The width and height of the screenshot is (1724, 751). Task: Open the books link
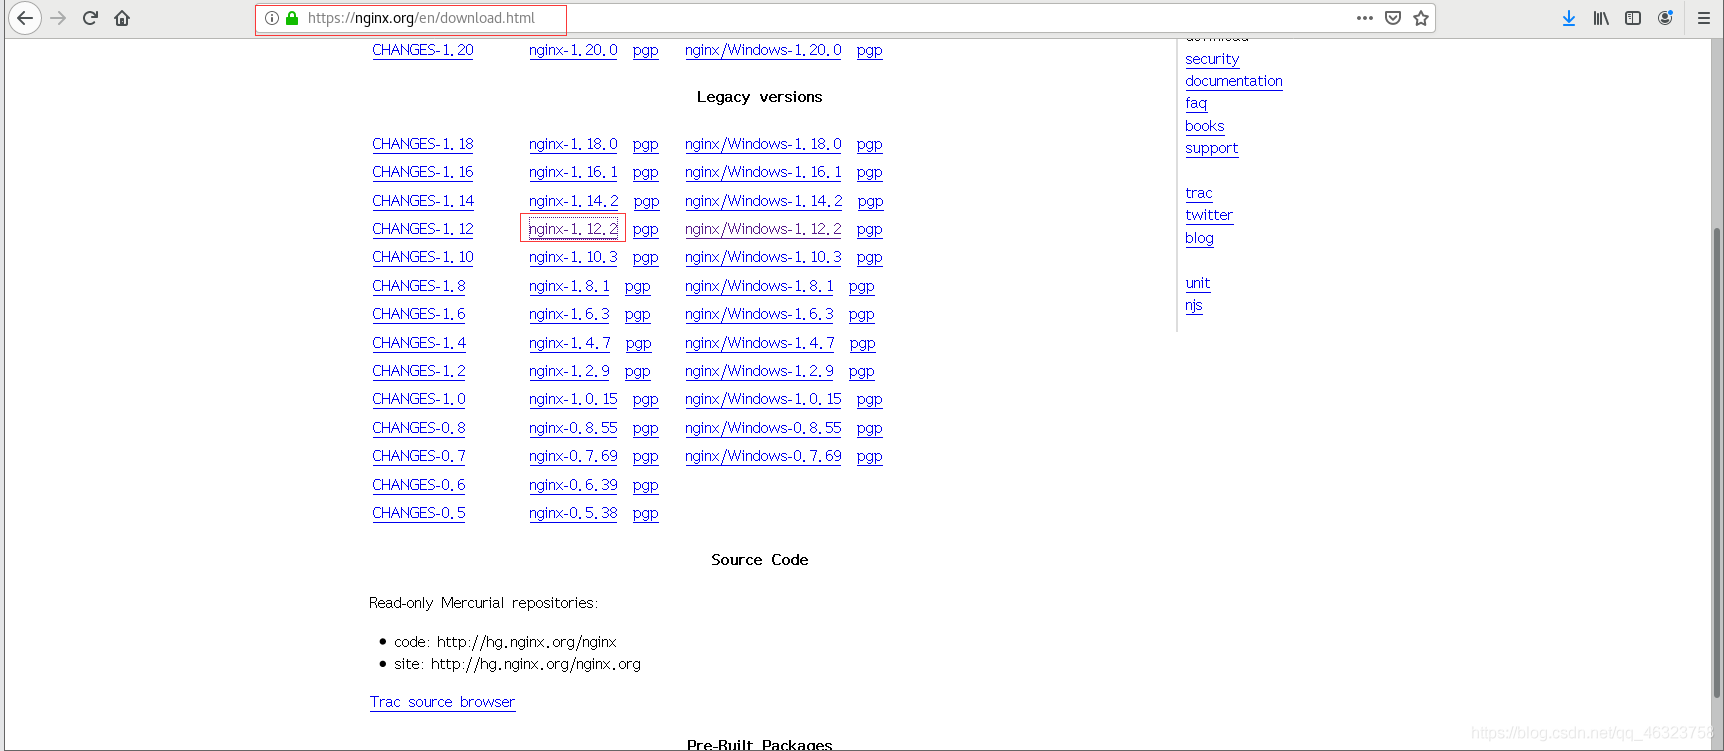(x=1205, y=126)
